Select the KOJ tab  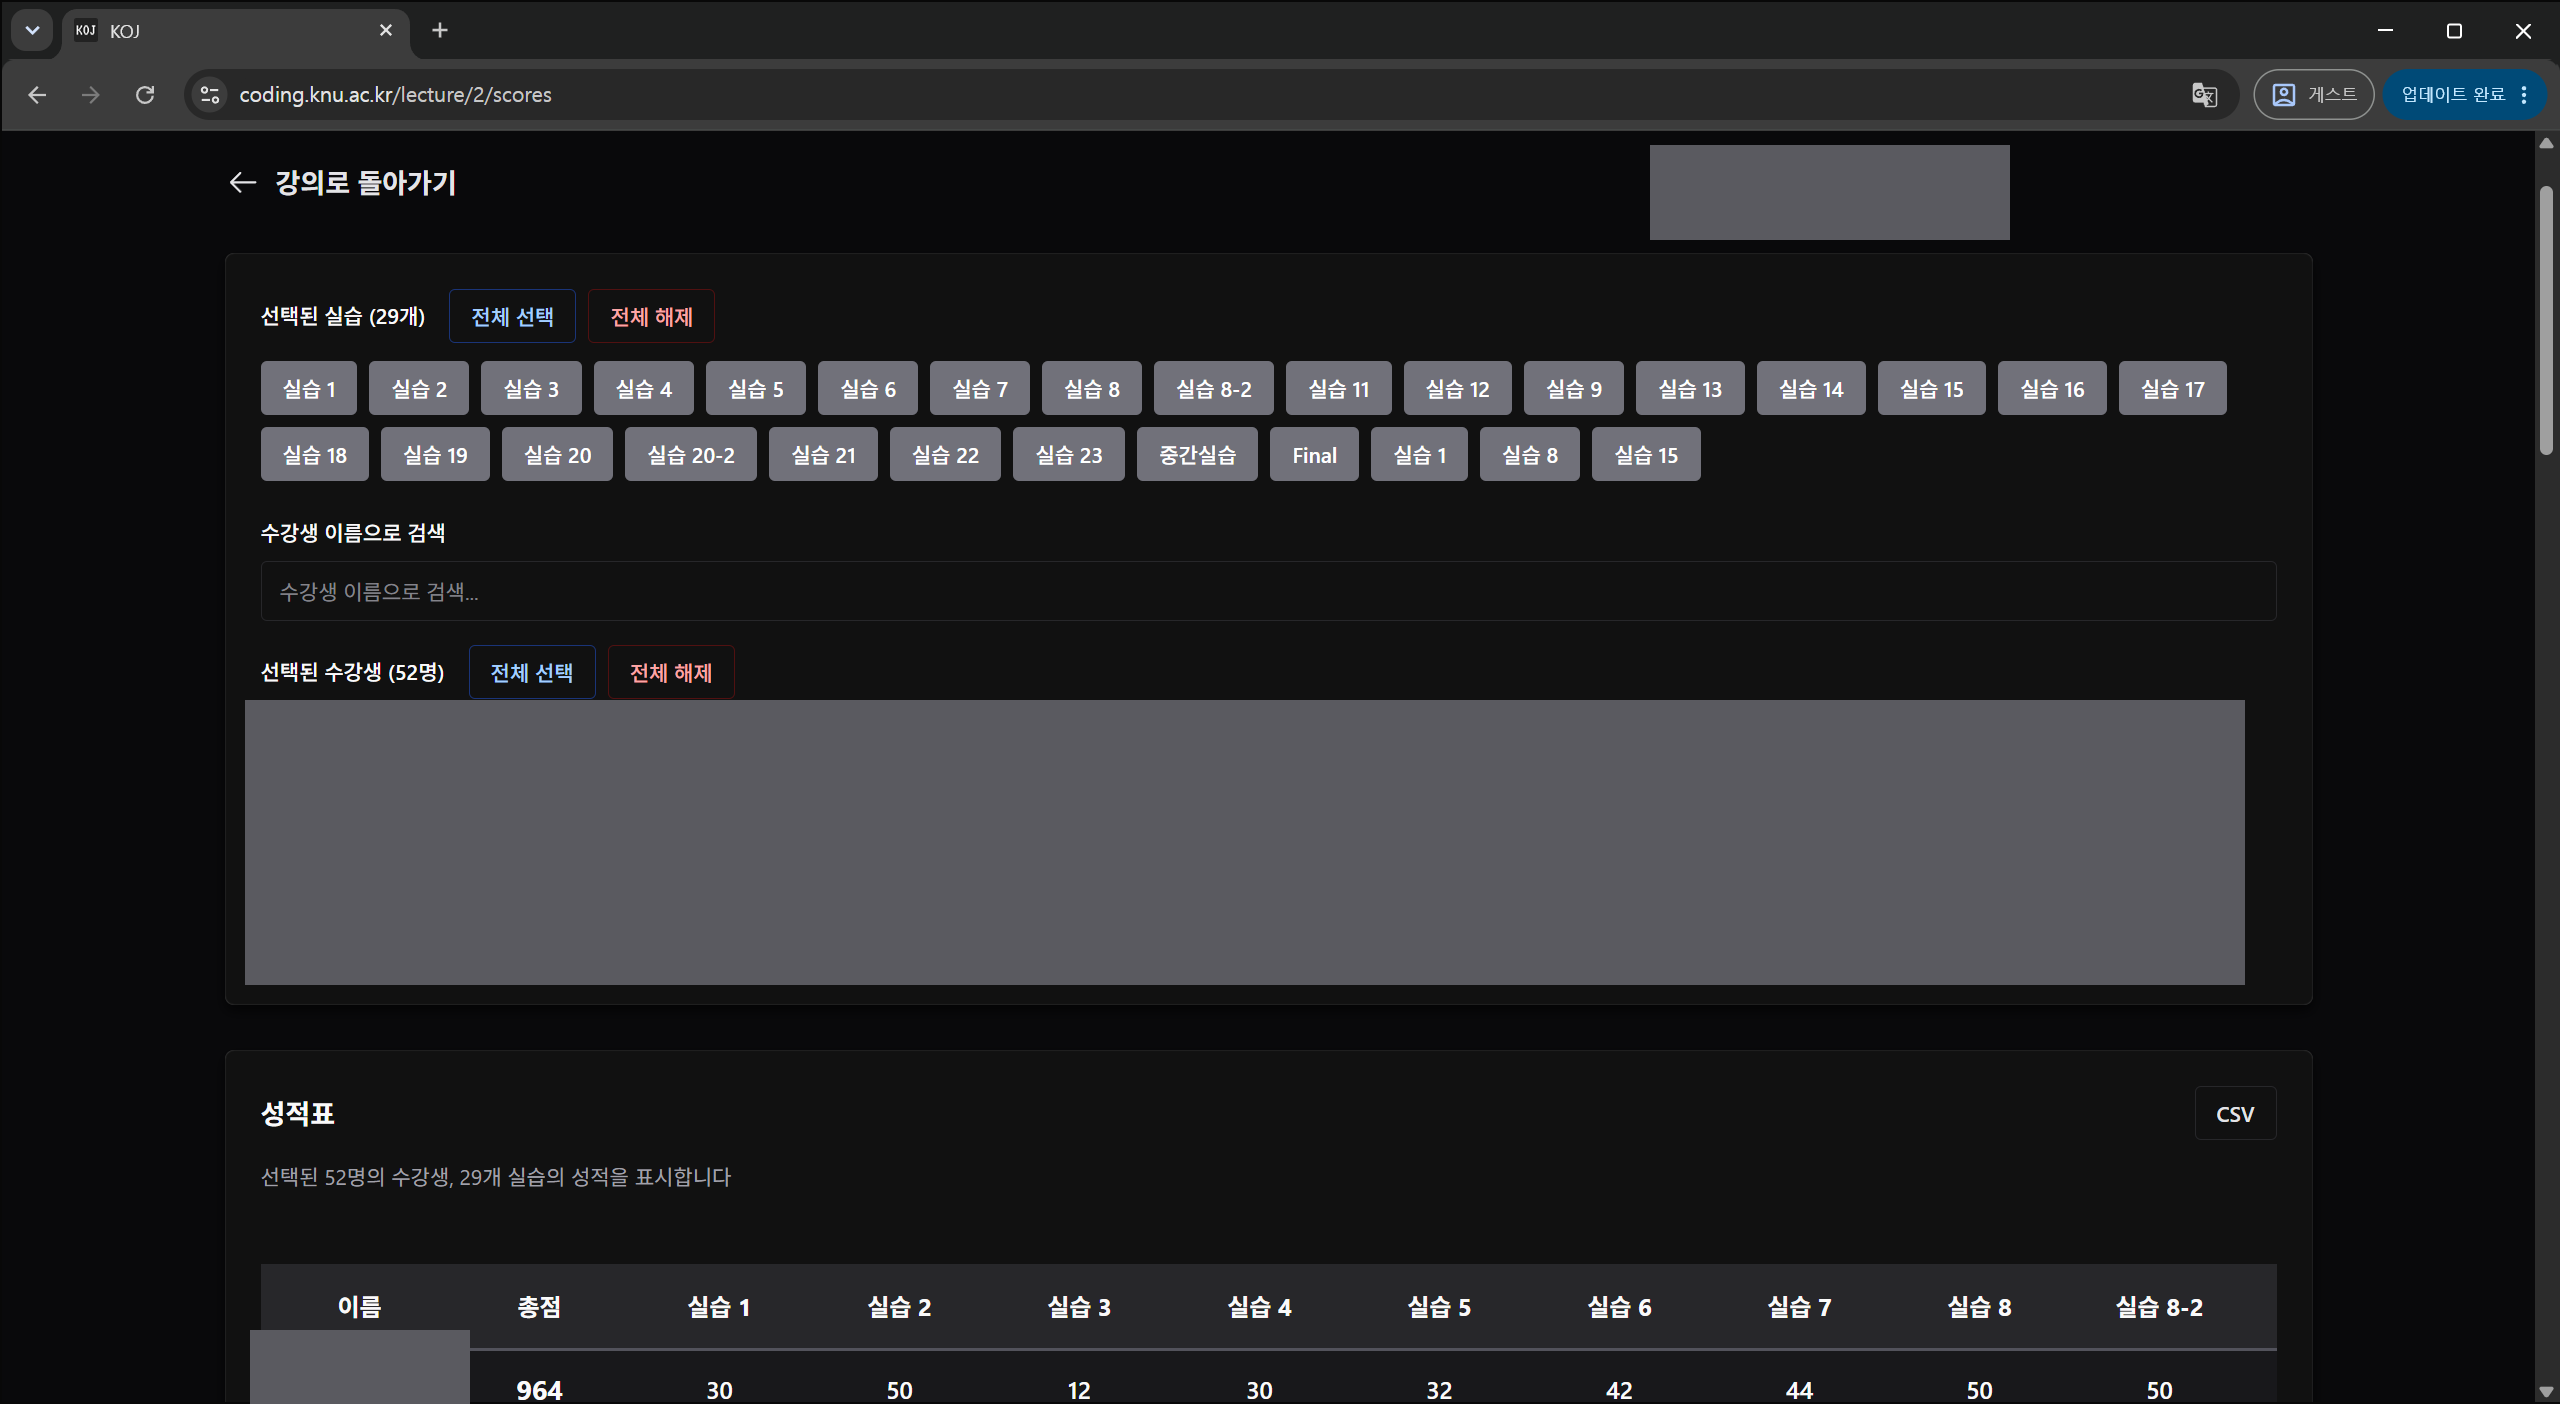coord(235,31)
